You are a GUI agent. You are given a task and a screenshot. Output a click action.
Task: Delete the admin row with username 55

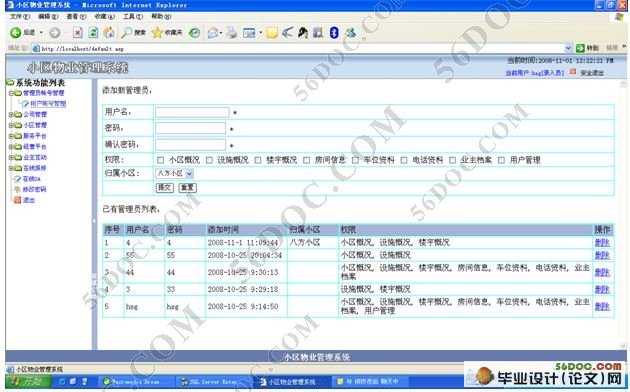602,255
